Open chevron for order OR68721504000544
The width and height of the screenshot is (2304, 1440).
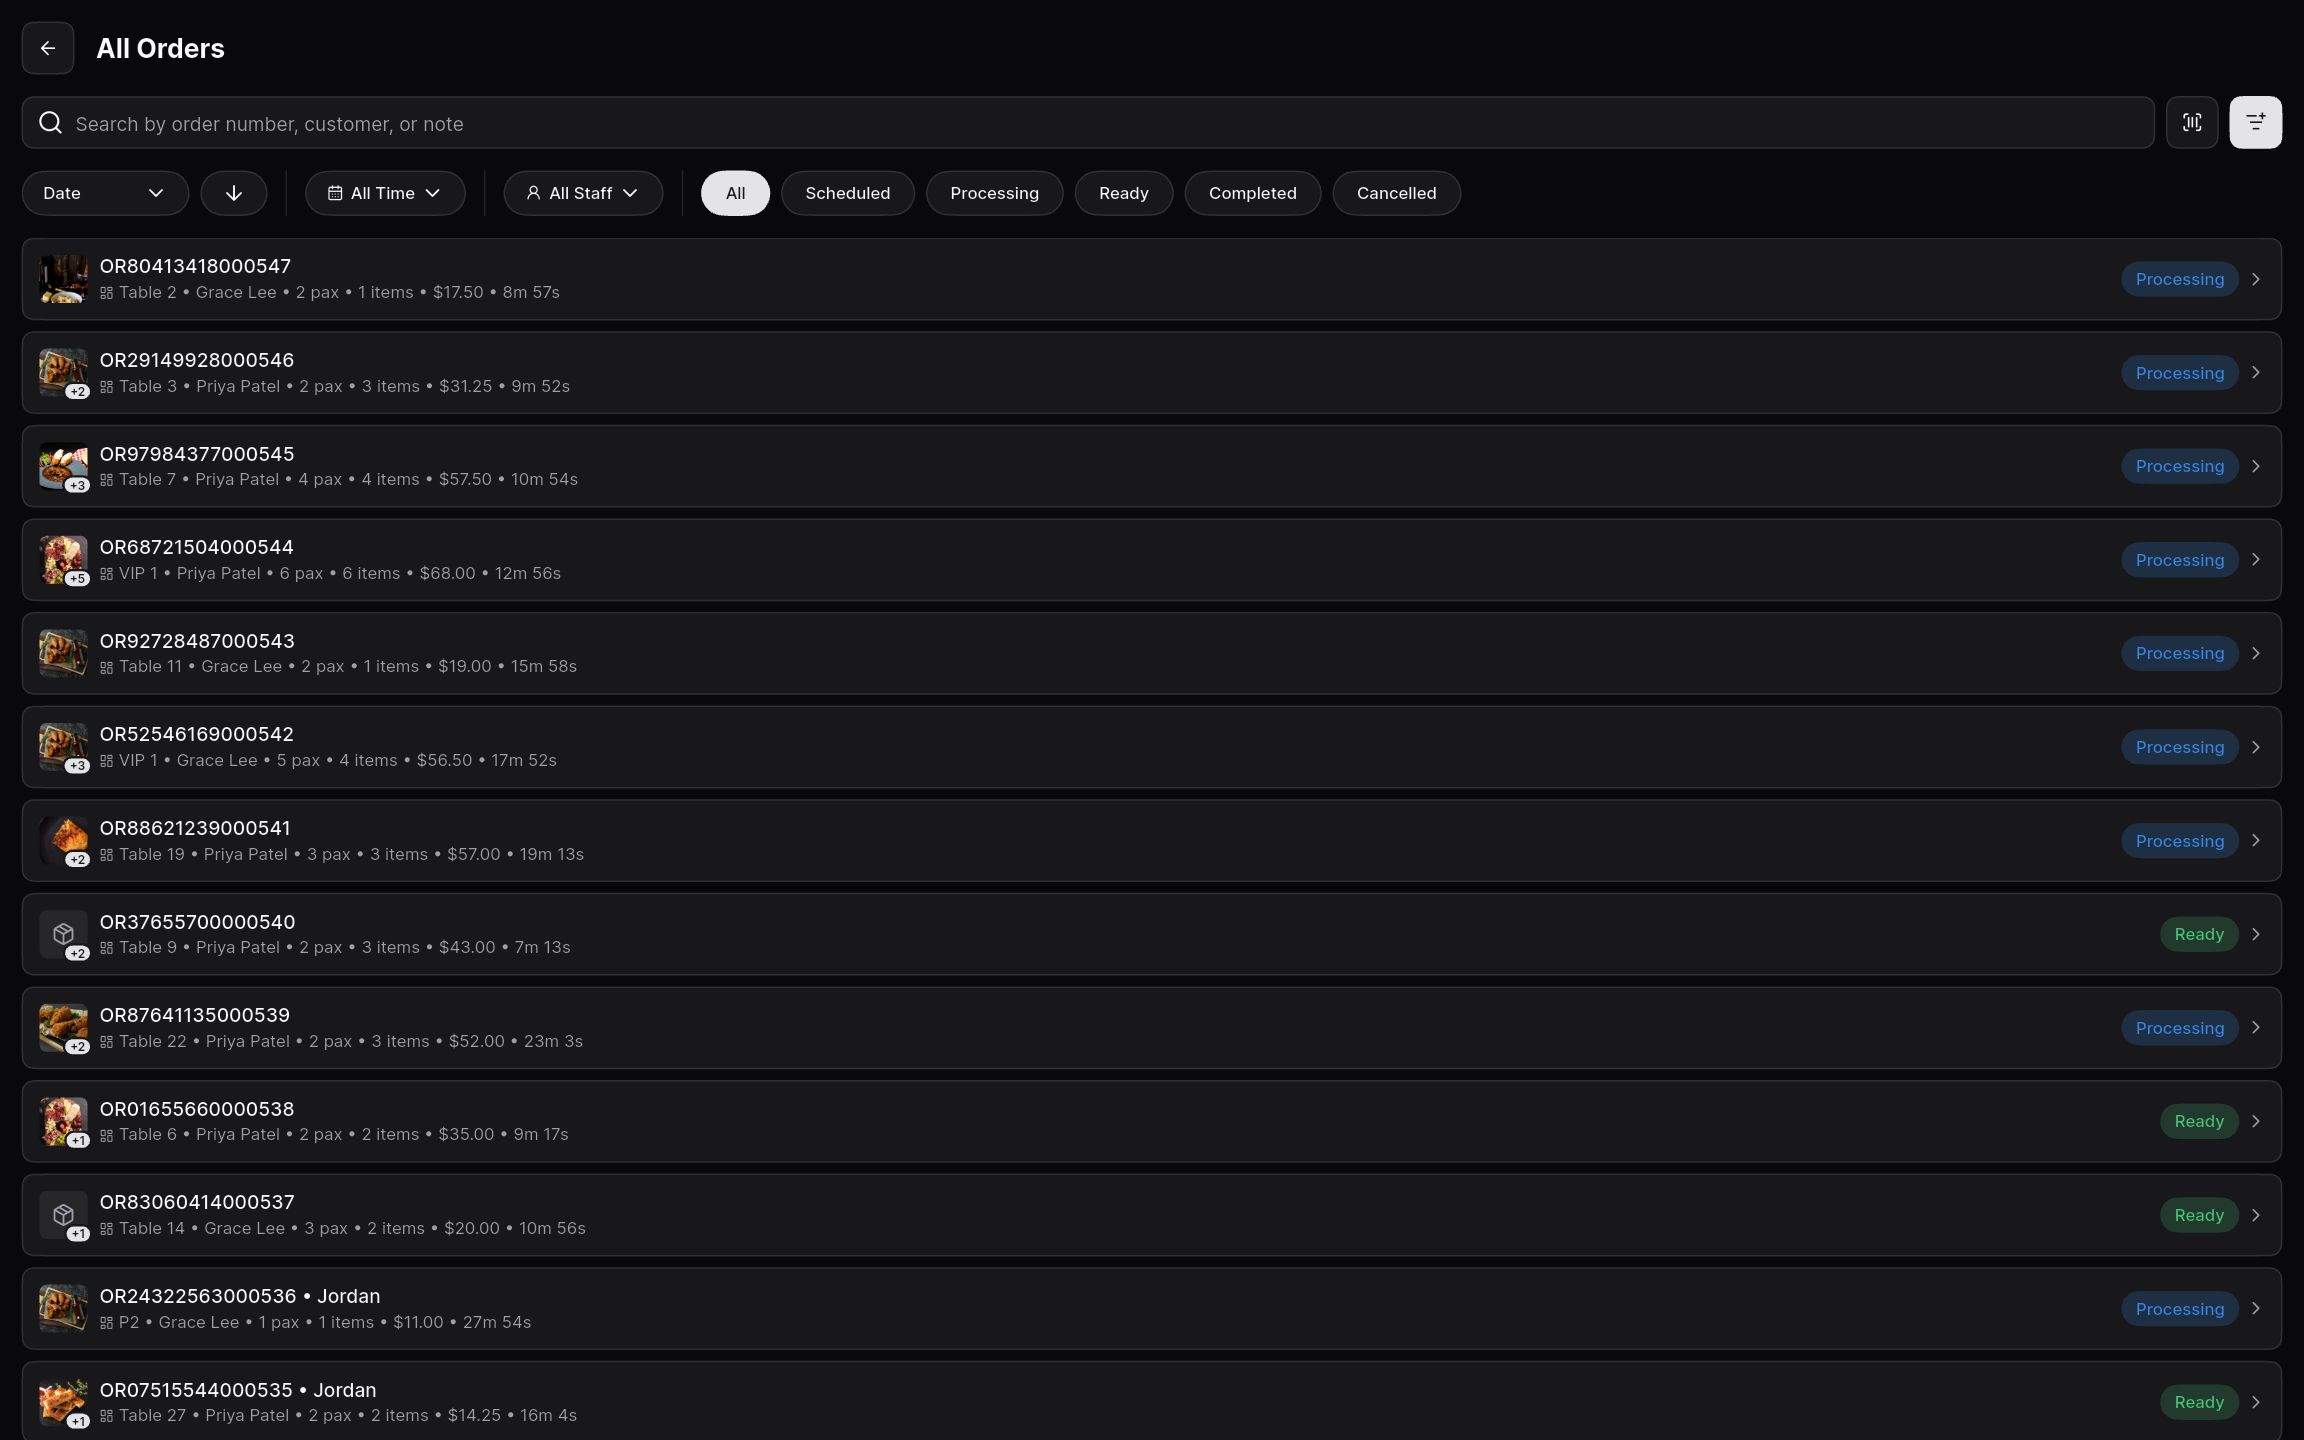pos(2256,559)
